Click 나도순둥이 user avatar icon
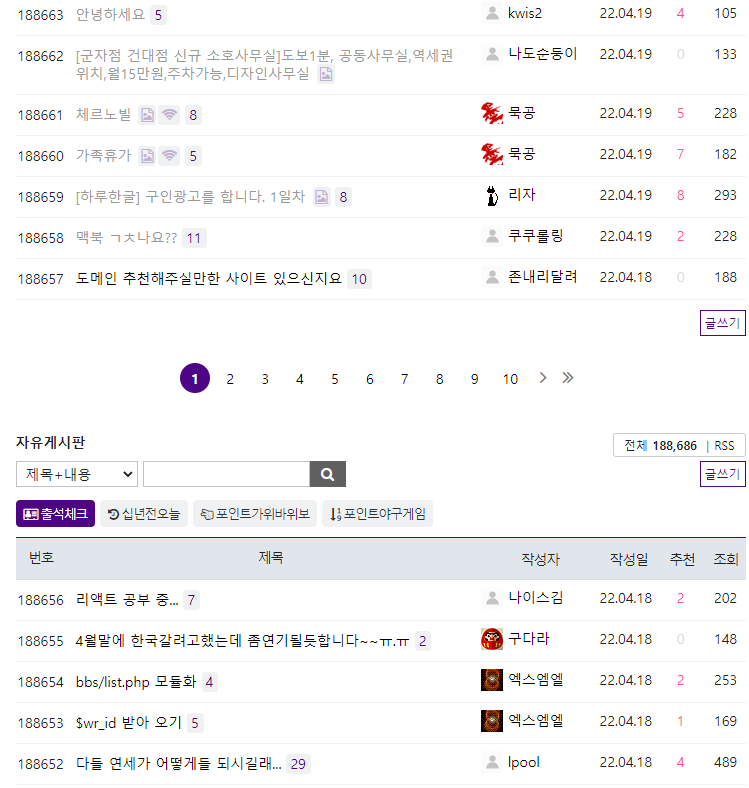 pos(492,54)
